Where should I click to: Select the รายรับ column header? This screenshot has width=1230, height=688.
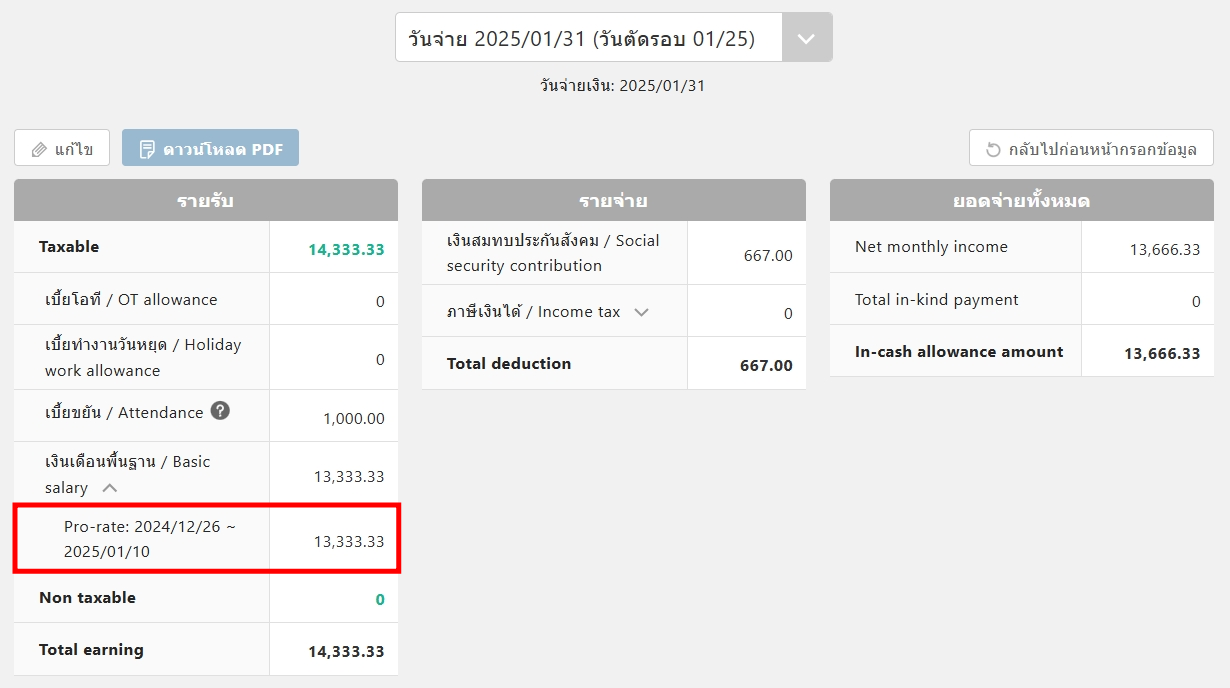click(x=205, y=200)
